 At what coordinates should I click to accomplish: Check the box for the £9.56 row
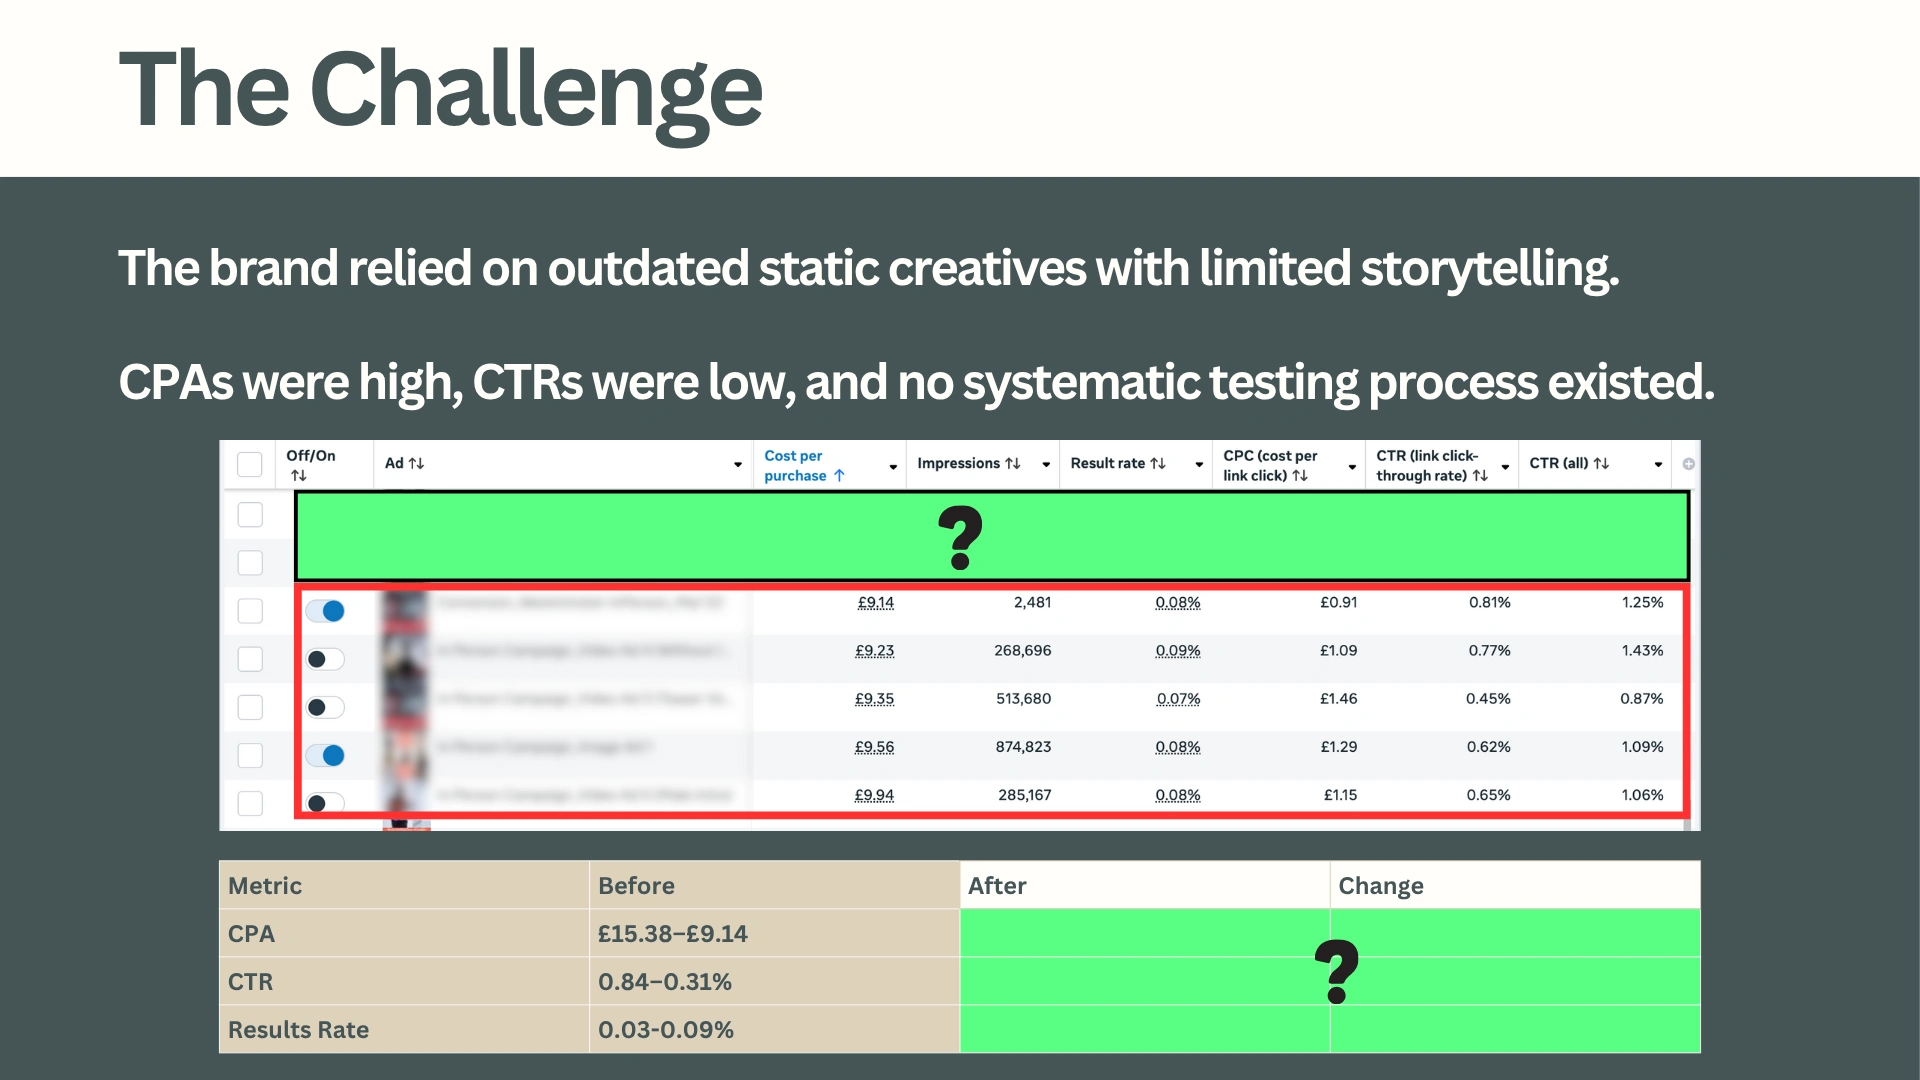point(250,755)
